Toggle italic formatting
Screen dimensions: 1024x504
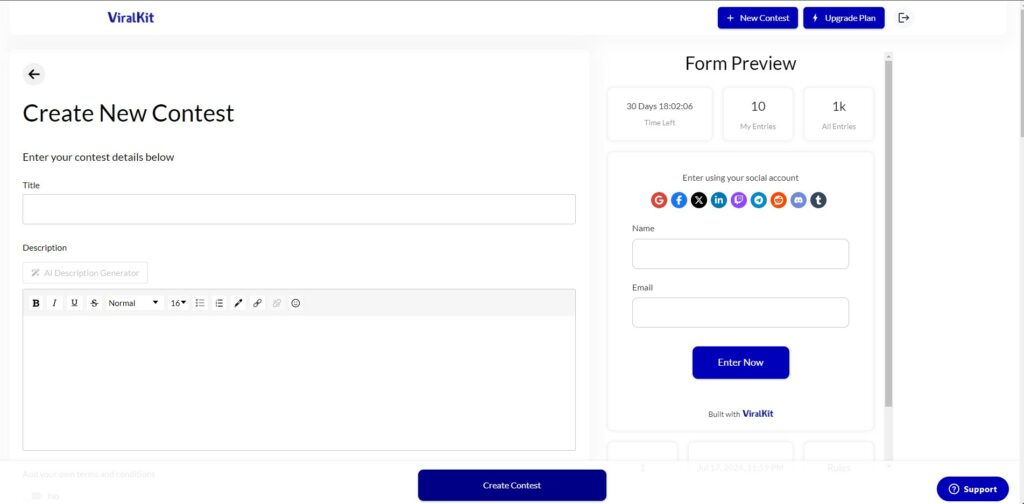coord(55,303)
